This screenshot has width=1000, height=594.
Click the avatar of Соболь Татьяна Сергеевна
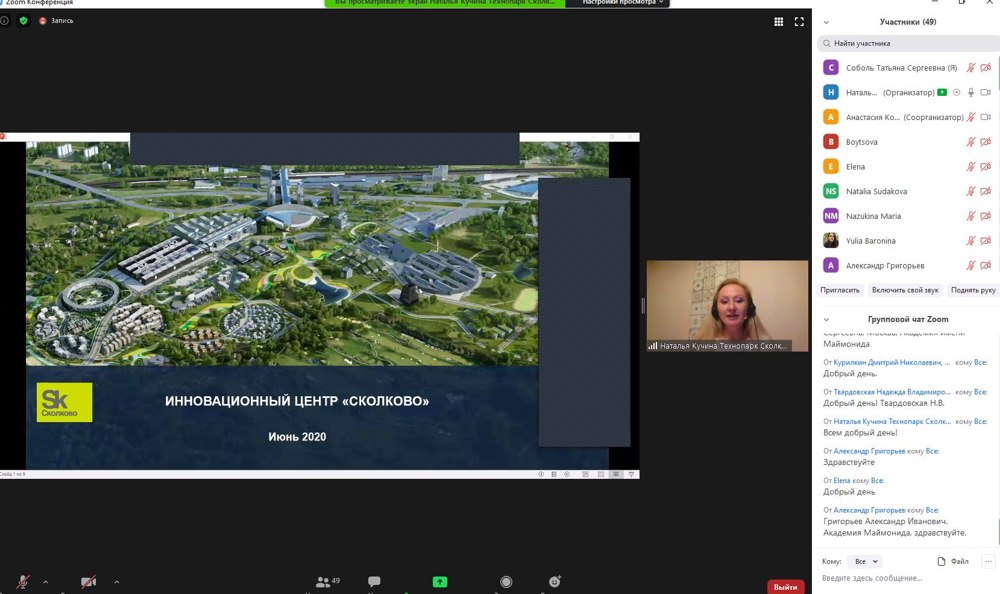tap(830, 68)
